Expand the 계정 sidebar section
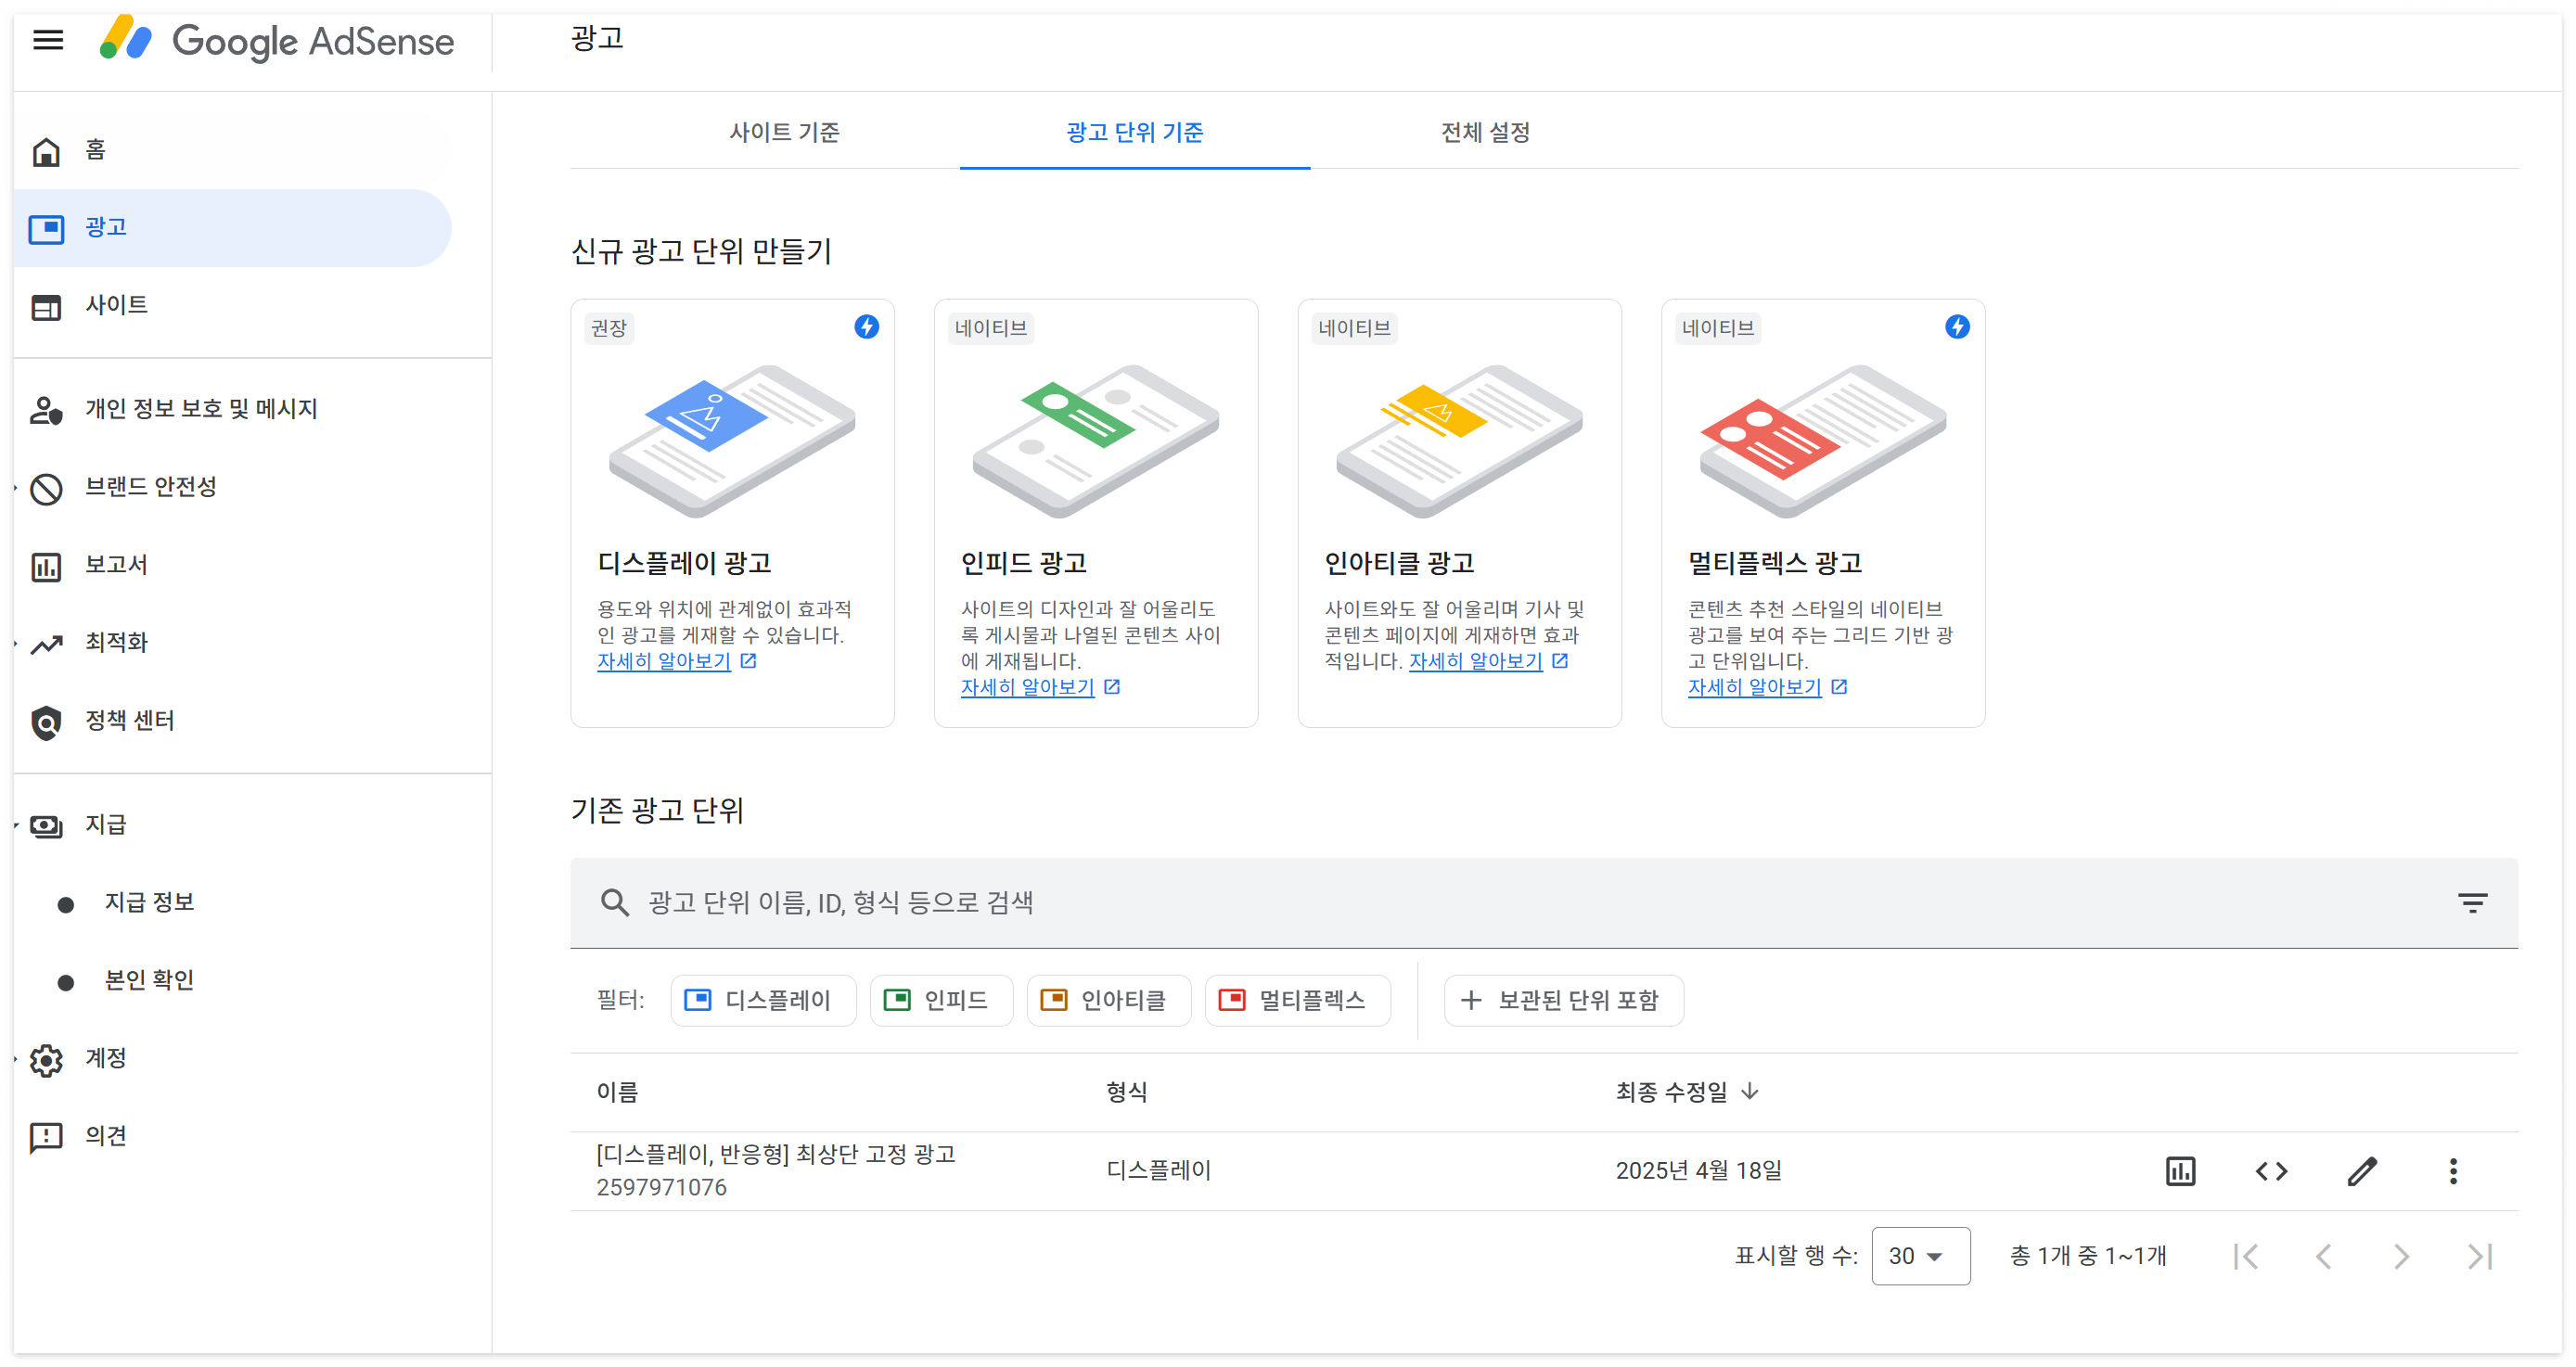The image size is (2576, 1367). (x=105, y=1058)
